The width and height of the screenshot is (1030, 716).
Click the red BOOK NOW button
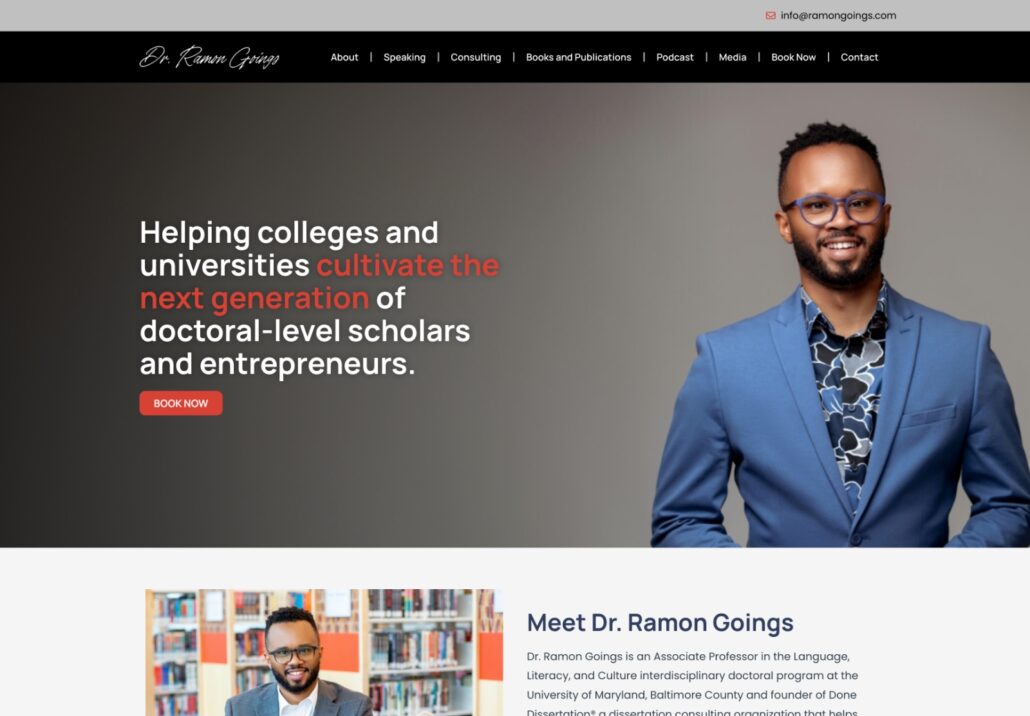point(181,403)
